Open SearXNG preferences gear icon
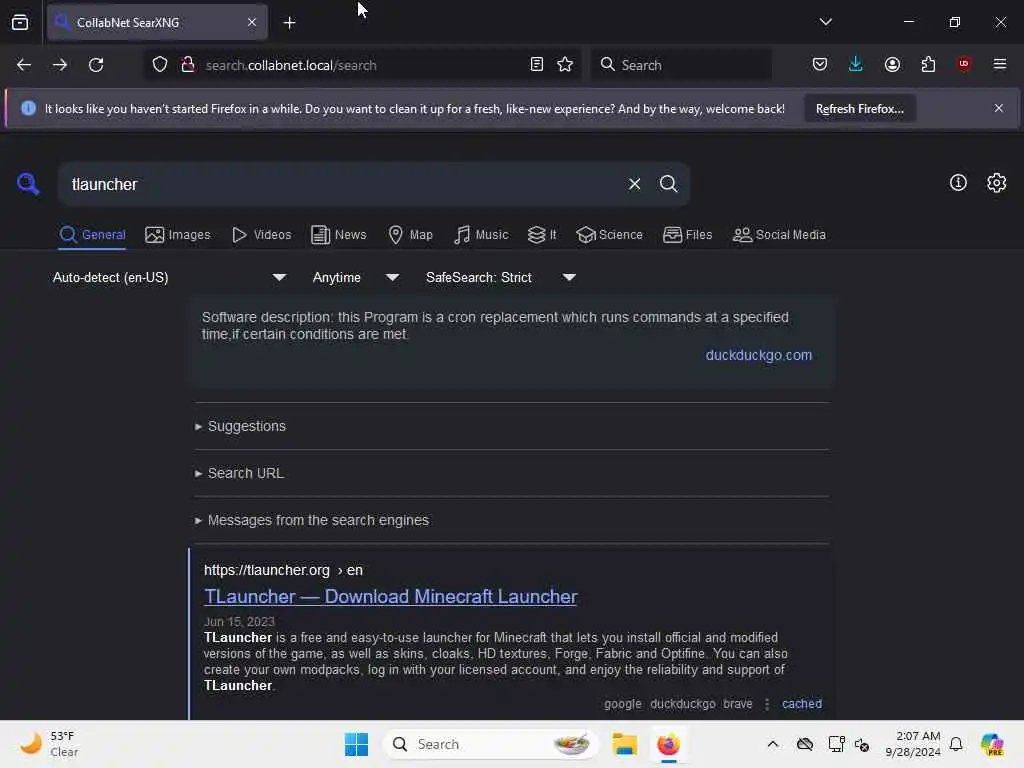The height and width of the screenshot is (768, 1024). 996,183
